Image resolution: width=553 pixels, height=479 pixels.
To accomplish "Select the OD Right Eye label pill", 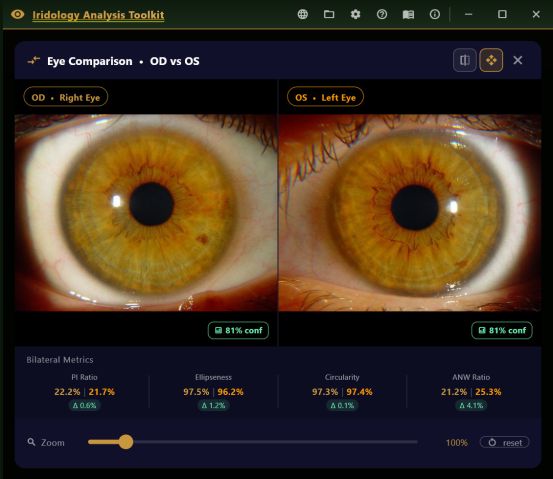I will tap(66, 97).
